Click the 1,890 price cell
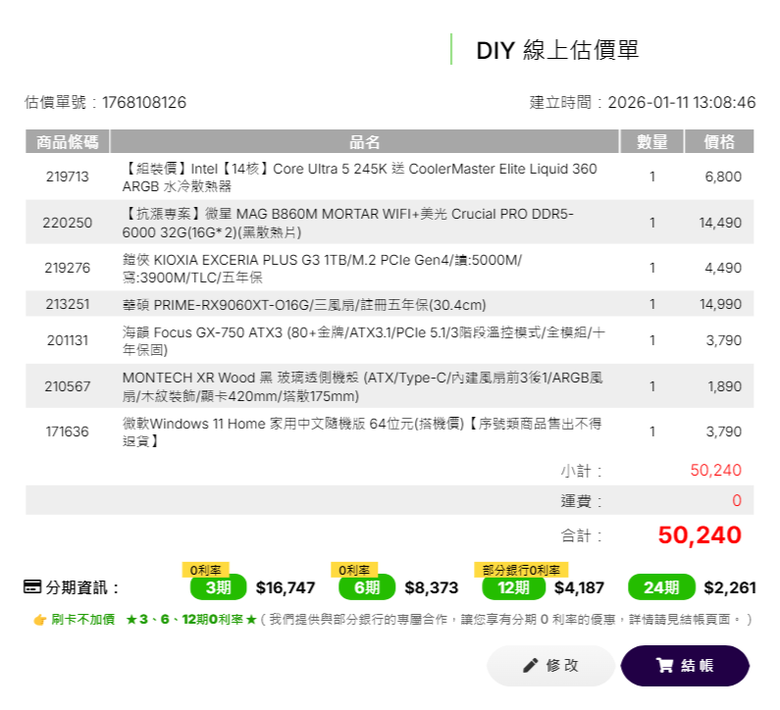This screenshot has width=780, height=710. tap(724, 386)
